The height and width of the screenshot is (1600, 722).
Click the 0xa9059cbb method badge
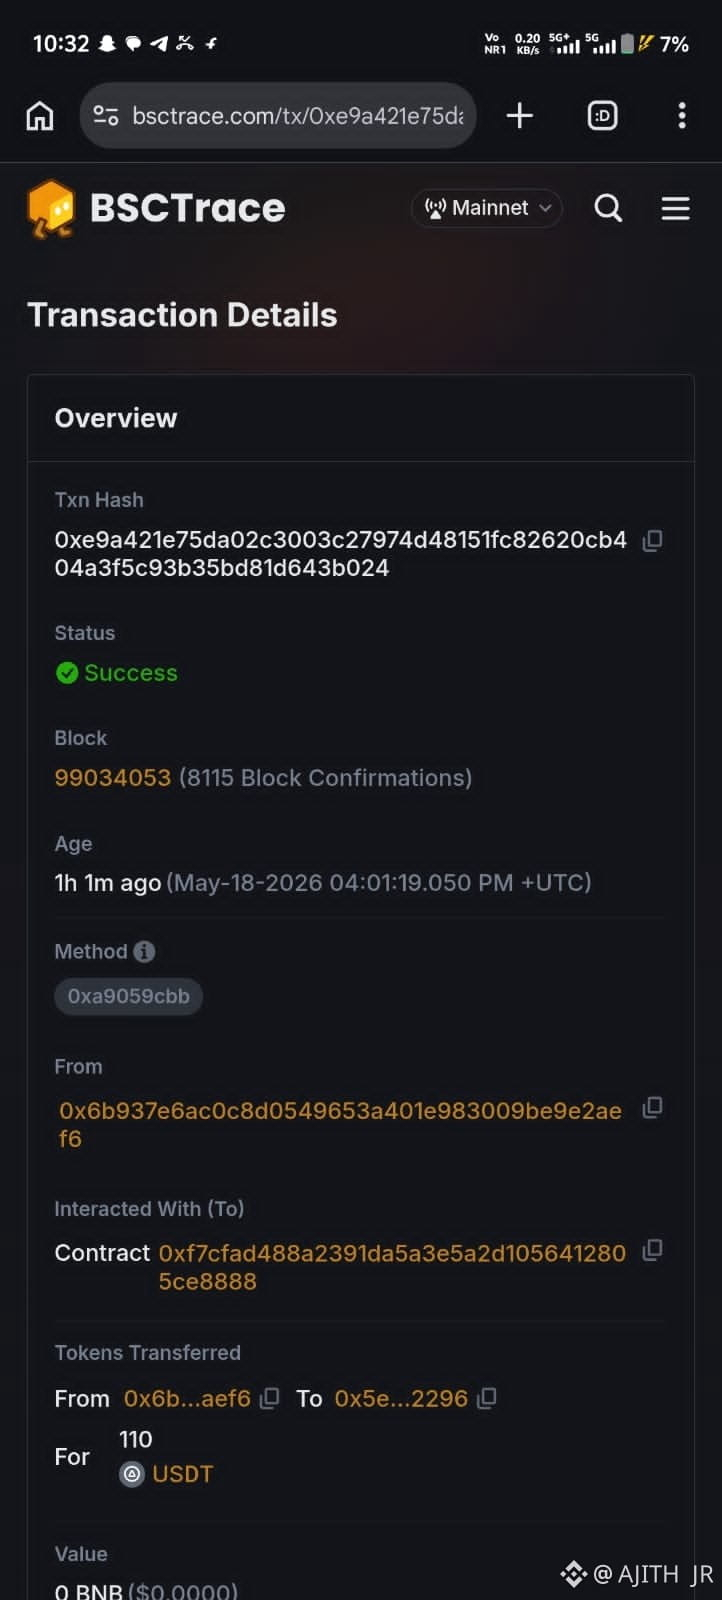click(x=128, y=996)
